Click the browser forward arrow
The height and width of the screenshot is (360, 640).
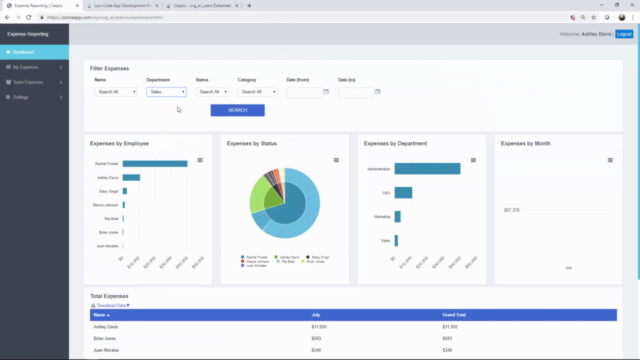point(18,18)
